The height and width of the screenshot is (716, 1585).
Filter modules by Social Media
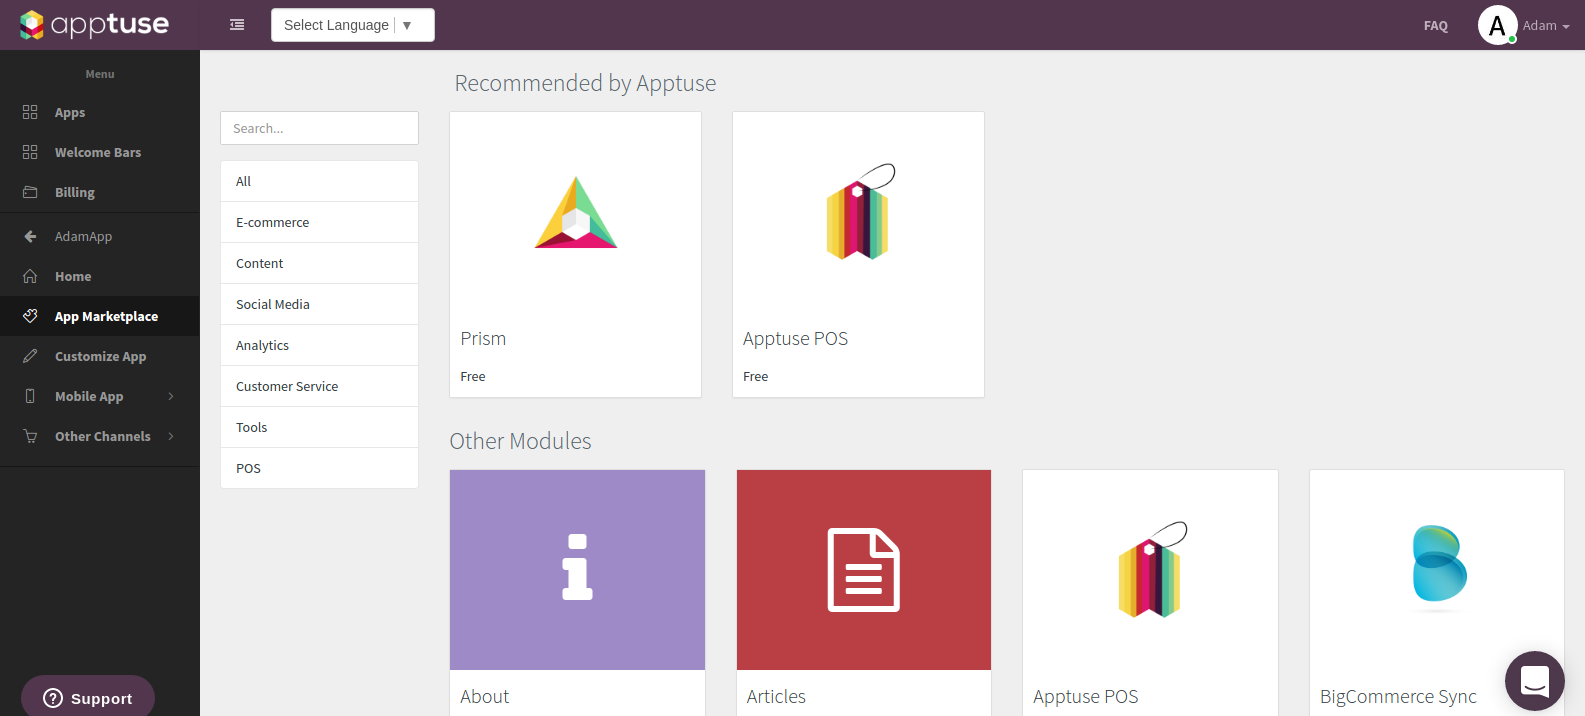(x=319, y=304)
